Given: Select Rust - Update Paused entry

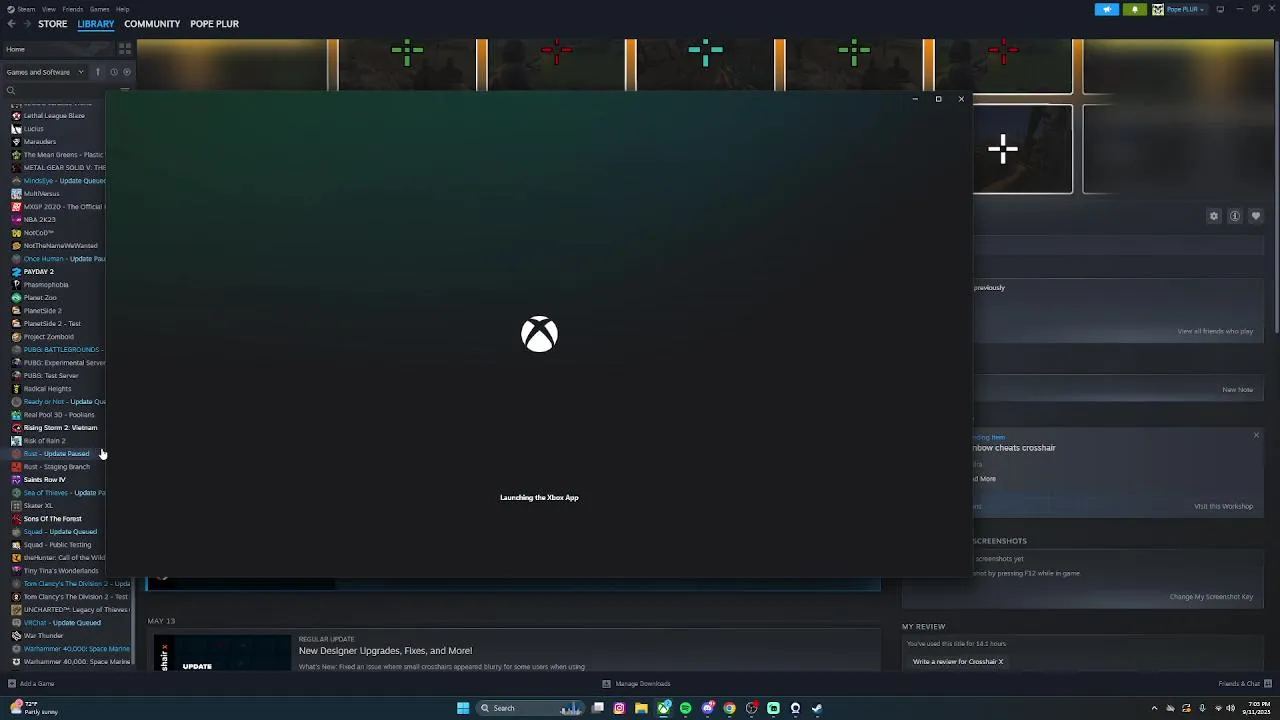Looking at the screenshot, I should click(56, 454).
